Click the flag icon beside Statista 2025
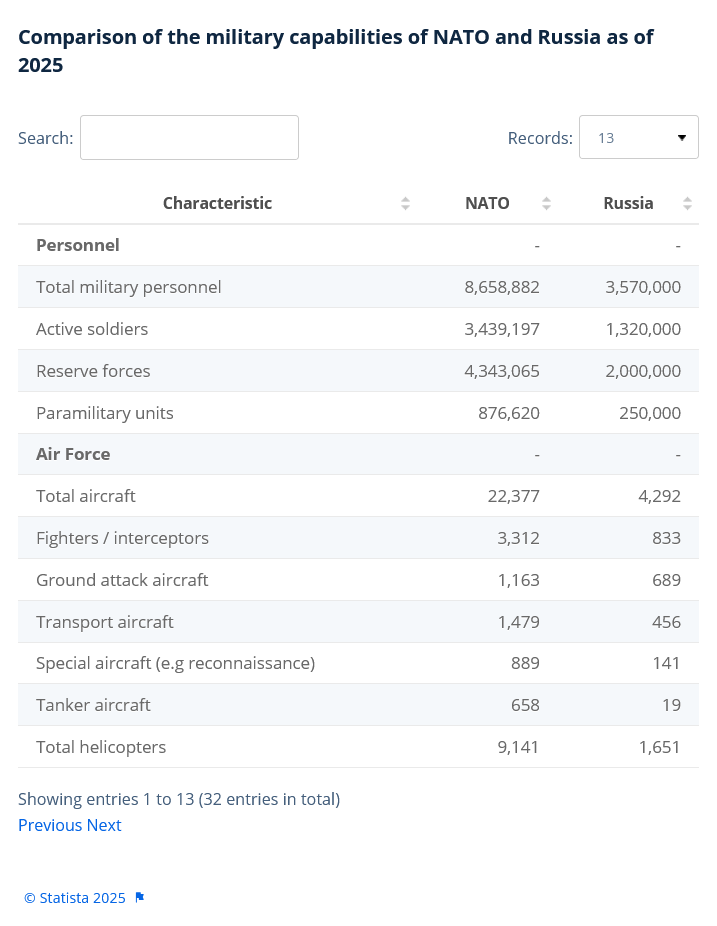This screenshot has height=926, width=717. click(139, 898)
